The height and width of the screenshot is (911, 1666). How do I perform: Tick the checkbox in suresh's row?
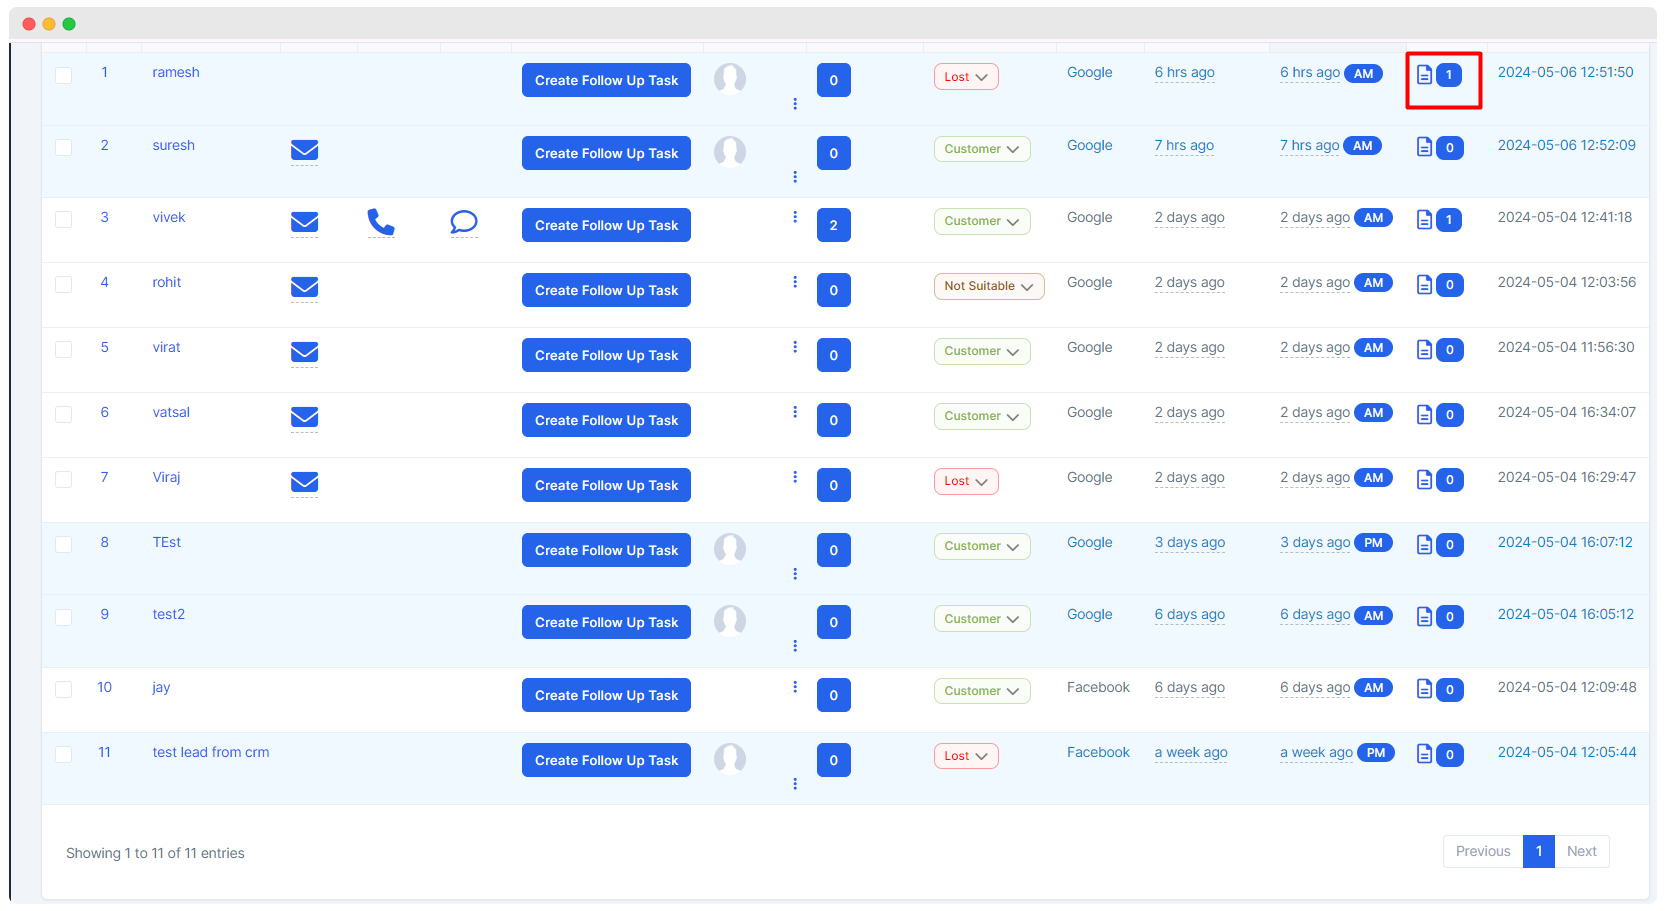[x=63, y=147]
